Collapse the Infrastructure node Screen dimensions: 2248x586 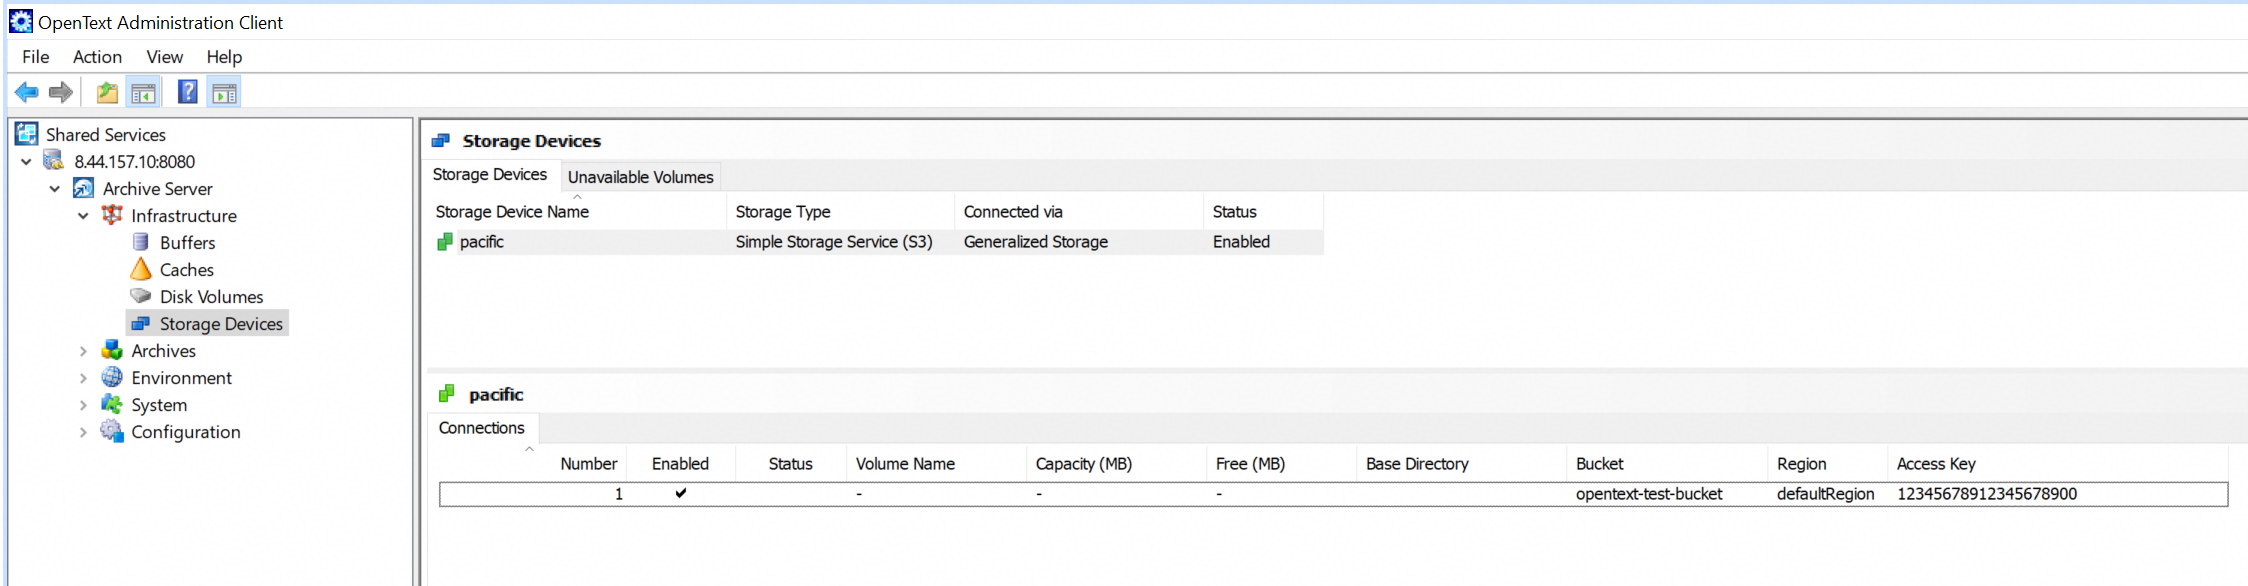pyautogui.click(x=84, y=215)
